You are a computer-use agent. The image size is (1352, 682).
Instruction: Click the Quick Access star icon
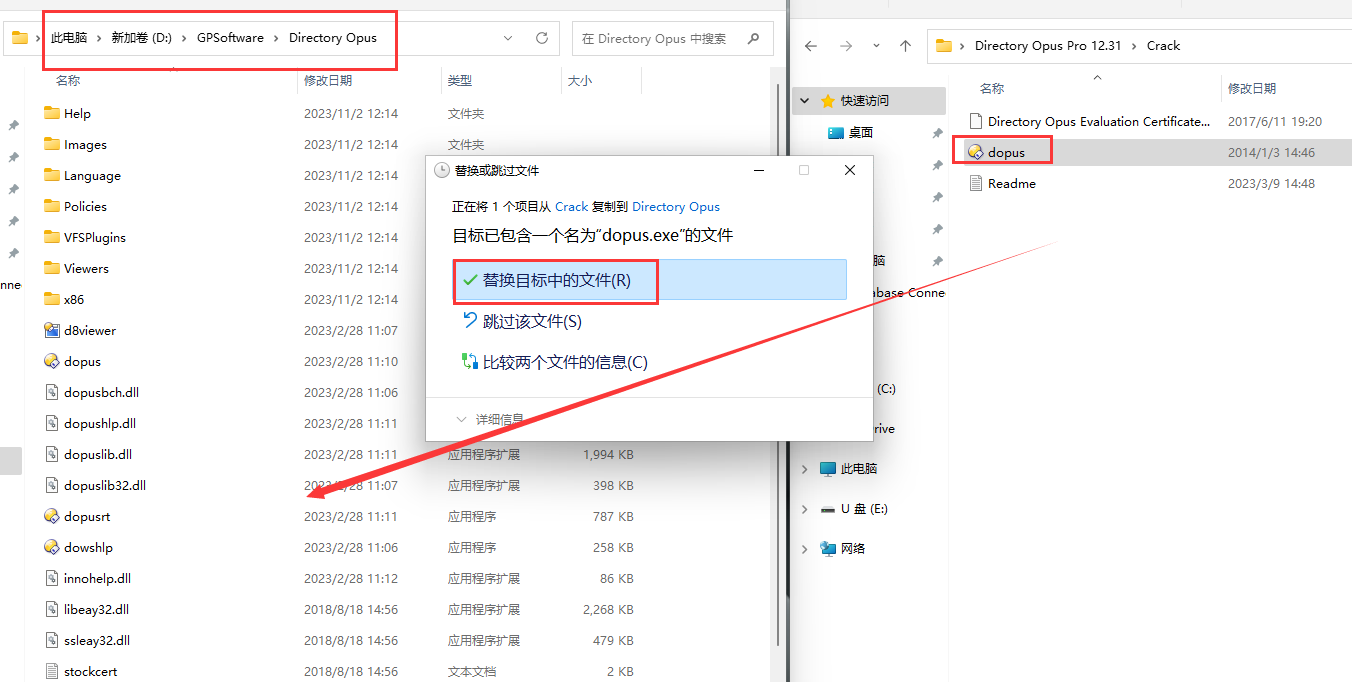click(827, 101)
